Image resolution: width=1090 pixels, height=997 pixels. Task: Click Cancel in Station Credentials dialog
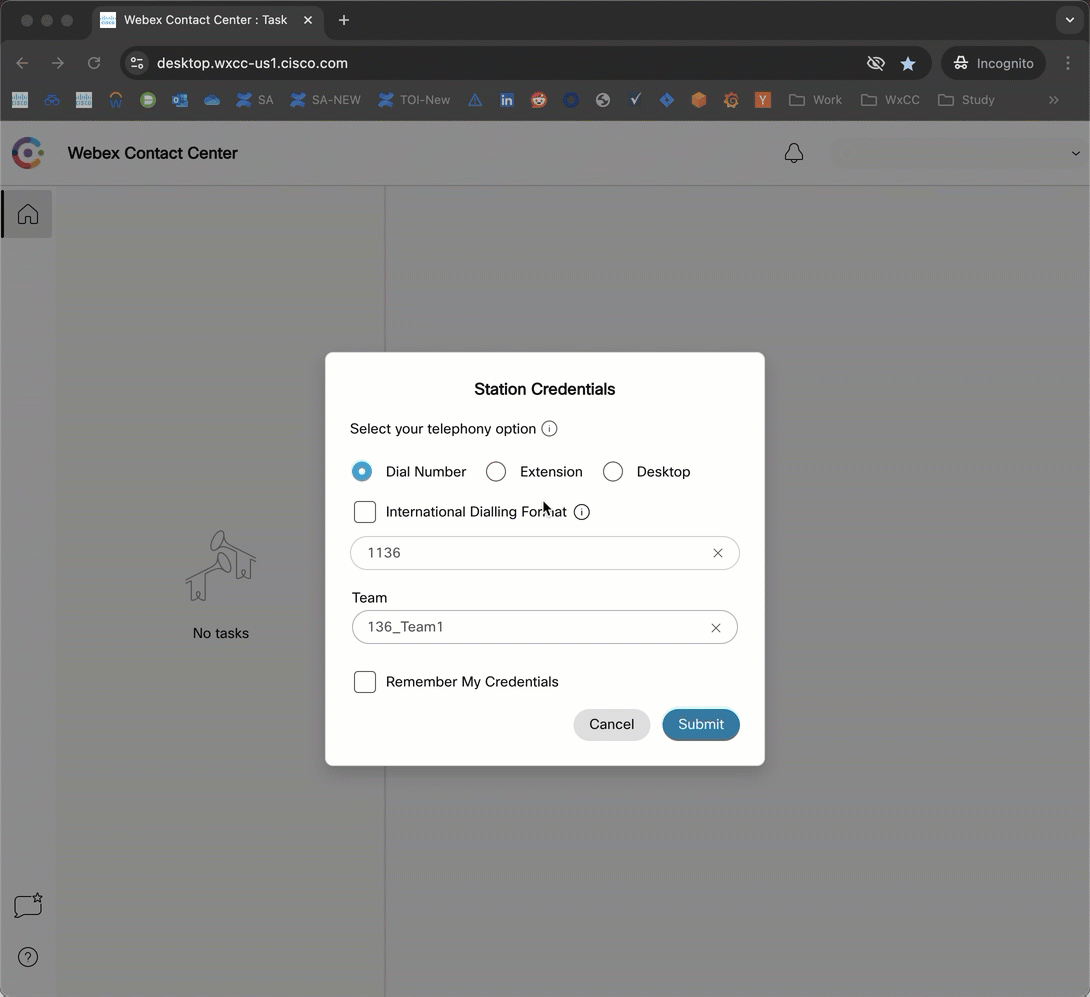pos(611,724)
